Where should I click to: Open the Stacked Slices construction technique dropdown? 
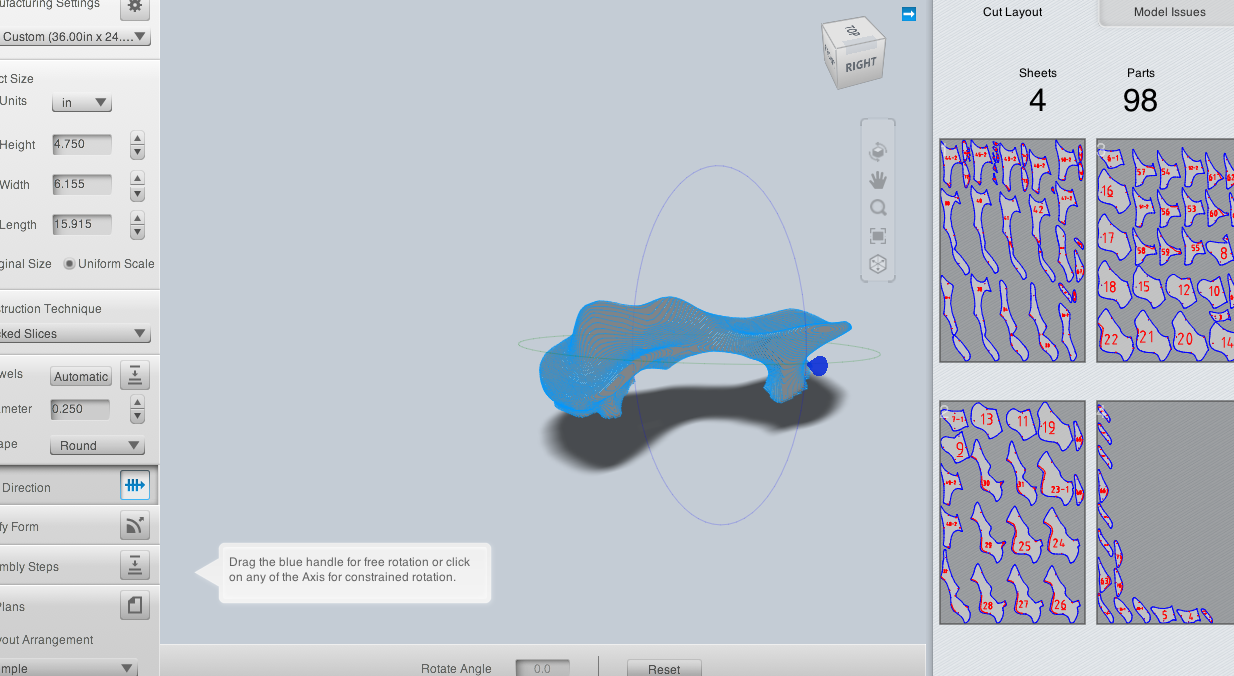pyautogui.click(x=75, y=334)
